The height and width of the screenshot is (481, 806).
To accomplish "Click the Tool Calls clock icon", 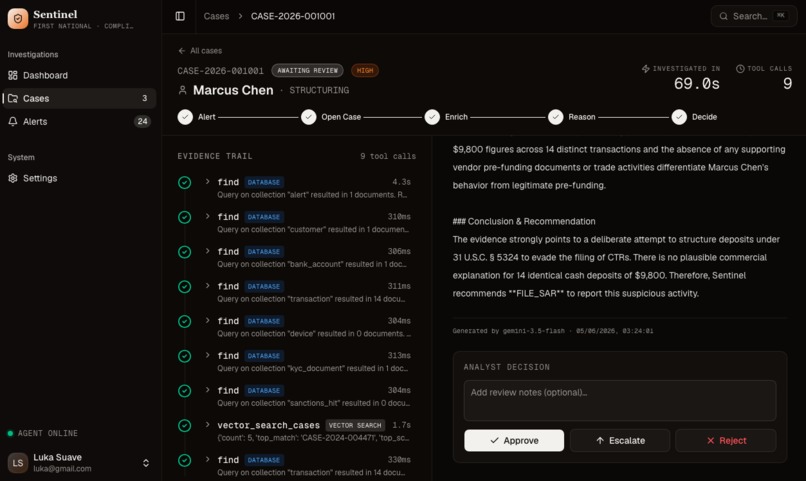I will [740, 68].
